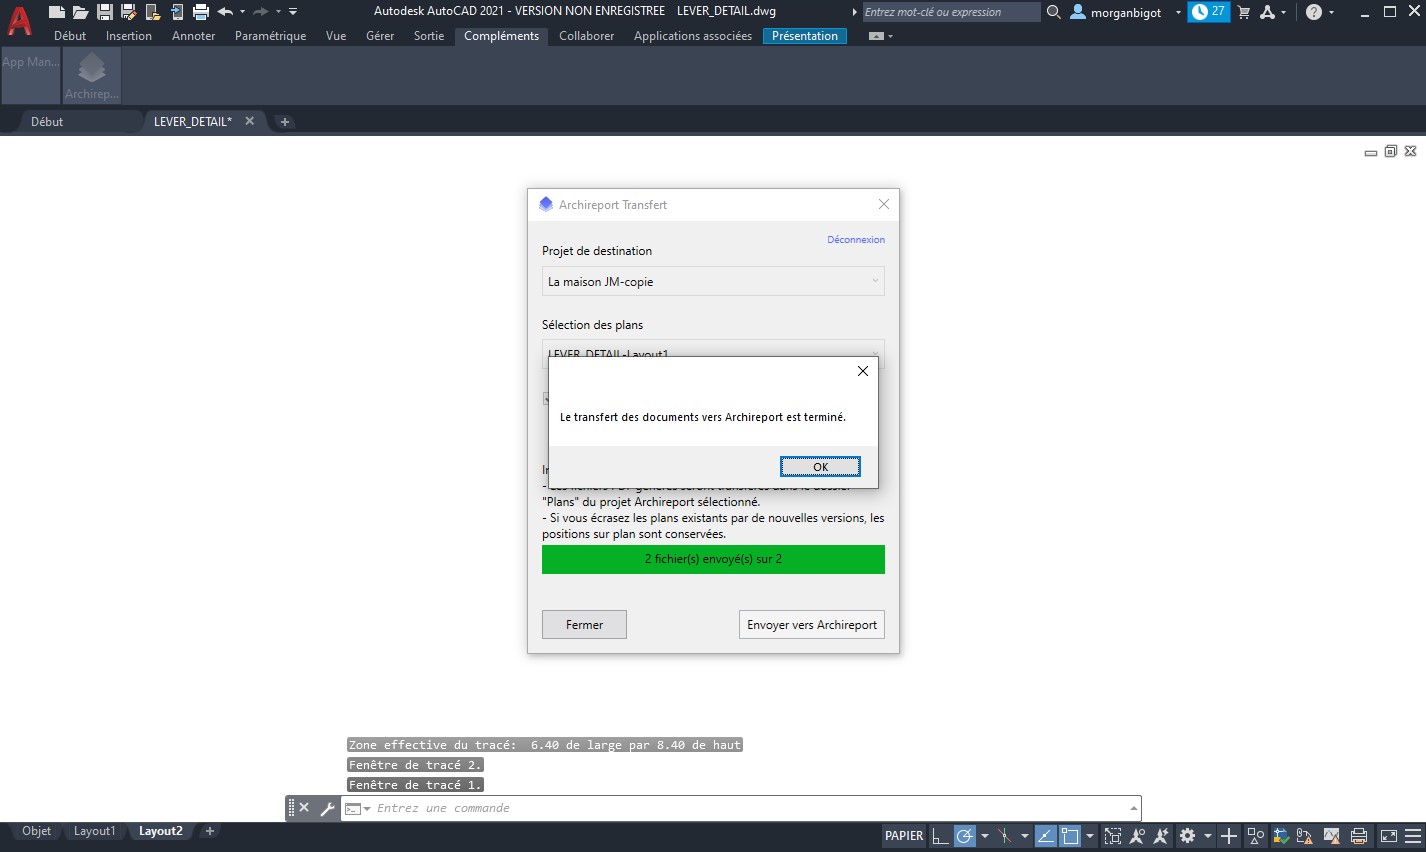Open the Début ribbon tab
Image resolution: width=1426 pixels, height=852 pixels.
click(70, 36)
